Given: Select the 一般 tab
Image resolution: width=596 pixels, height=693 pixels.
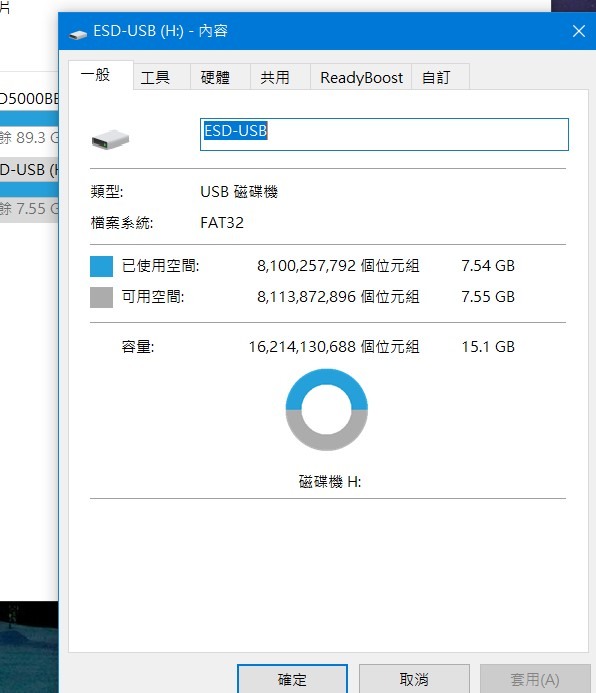Looking at the screenshot, I should pyautogui.click(x=100, y=75).
